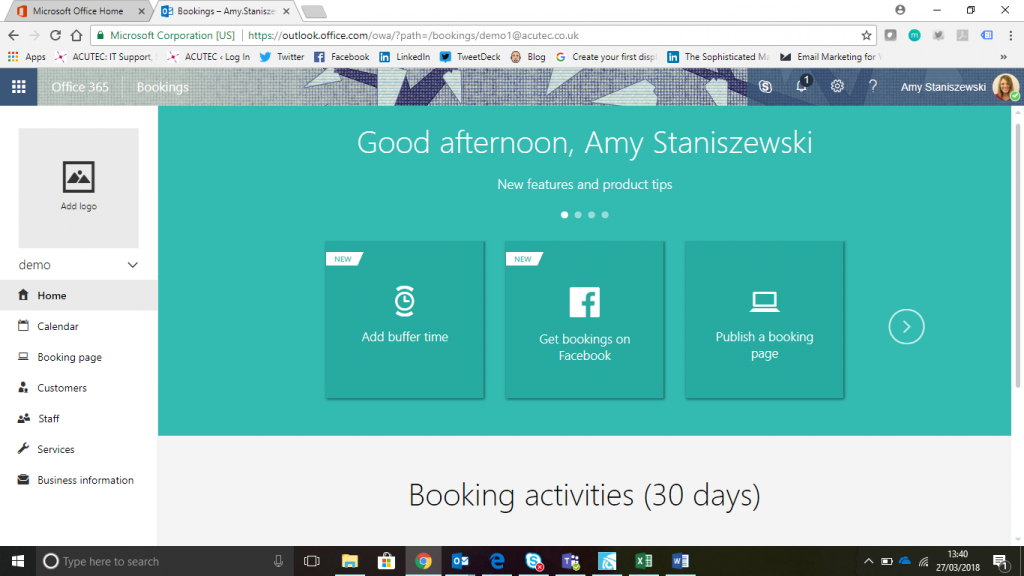Click the Office 365 header link
Screen dimensions: 1024x576
point(80,87)
